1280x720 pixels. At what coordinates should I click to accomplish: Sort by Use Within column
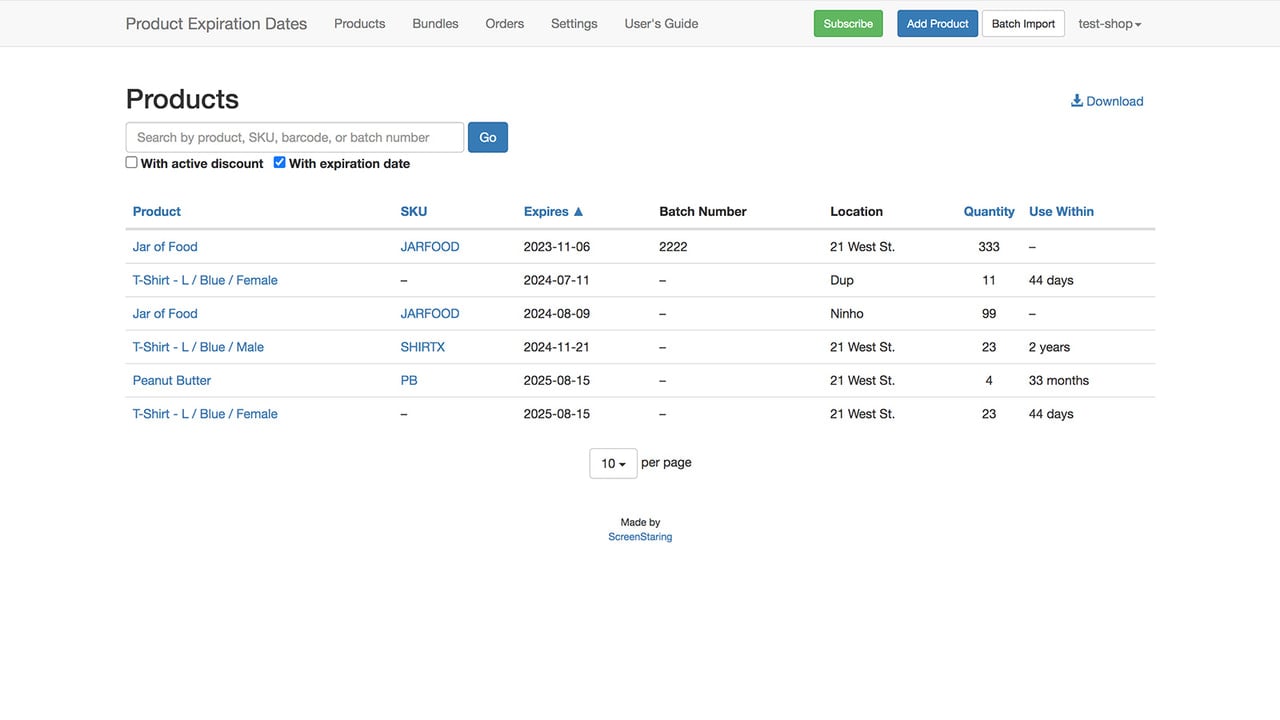[x=1061, y=211]
